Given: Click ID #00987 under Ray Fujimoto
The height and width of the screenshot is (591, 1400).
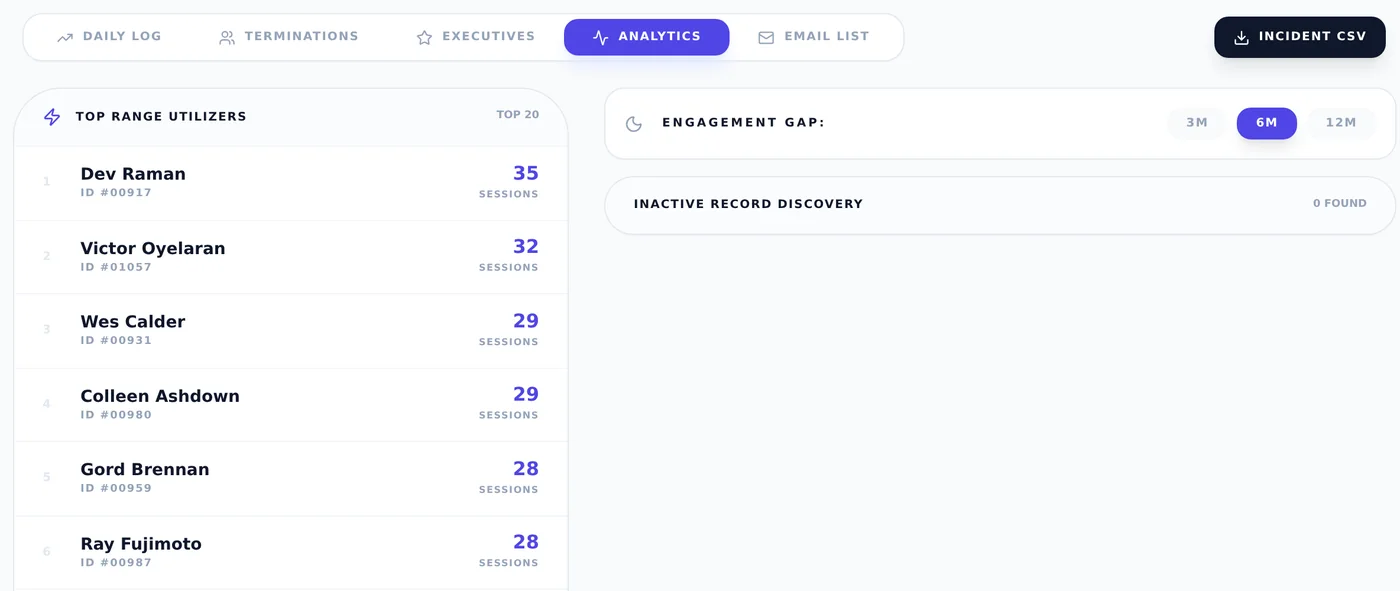Looking at the screenshot, I should point(116,562).
